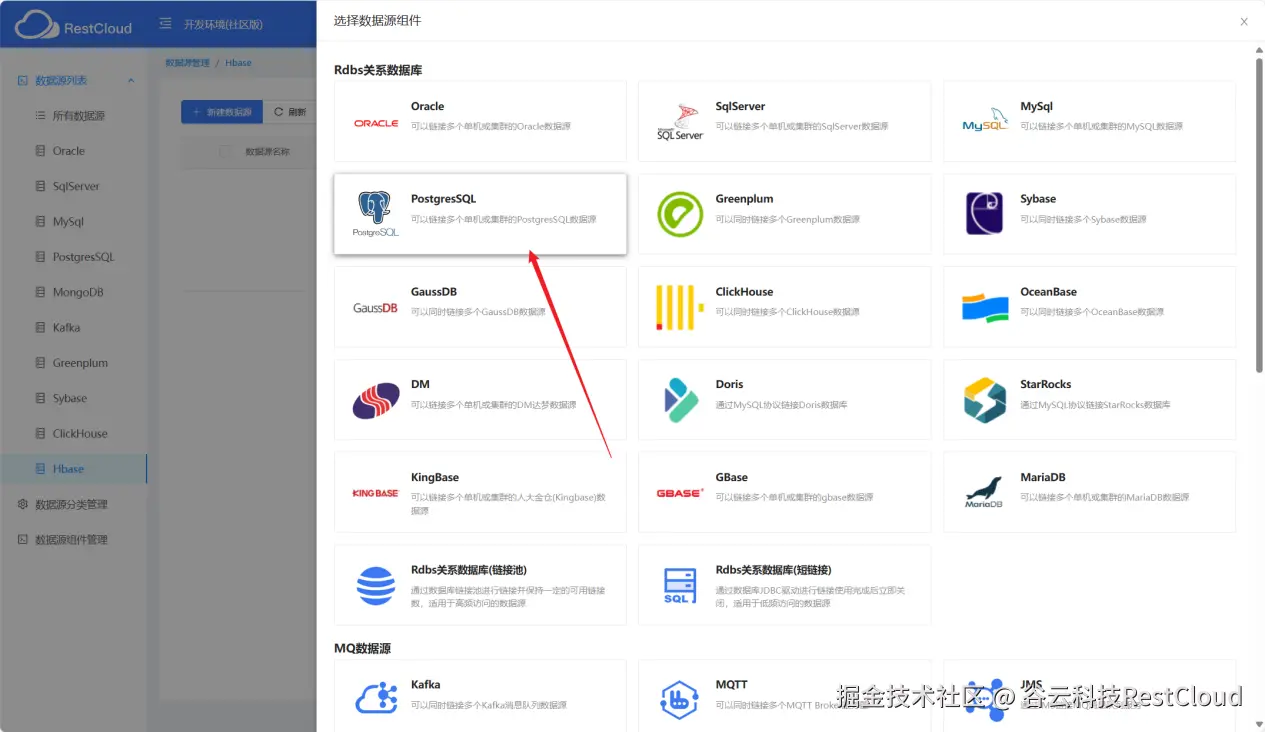Select ClickHouse in the sidebar list
The height and width of the screenshot is (732, 1265).
74,434
